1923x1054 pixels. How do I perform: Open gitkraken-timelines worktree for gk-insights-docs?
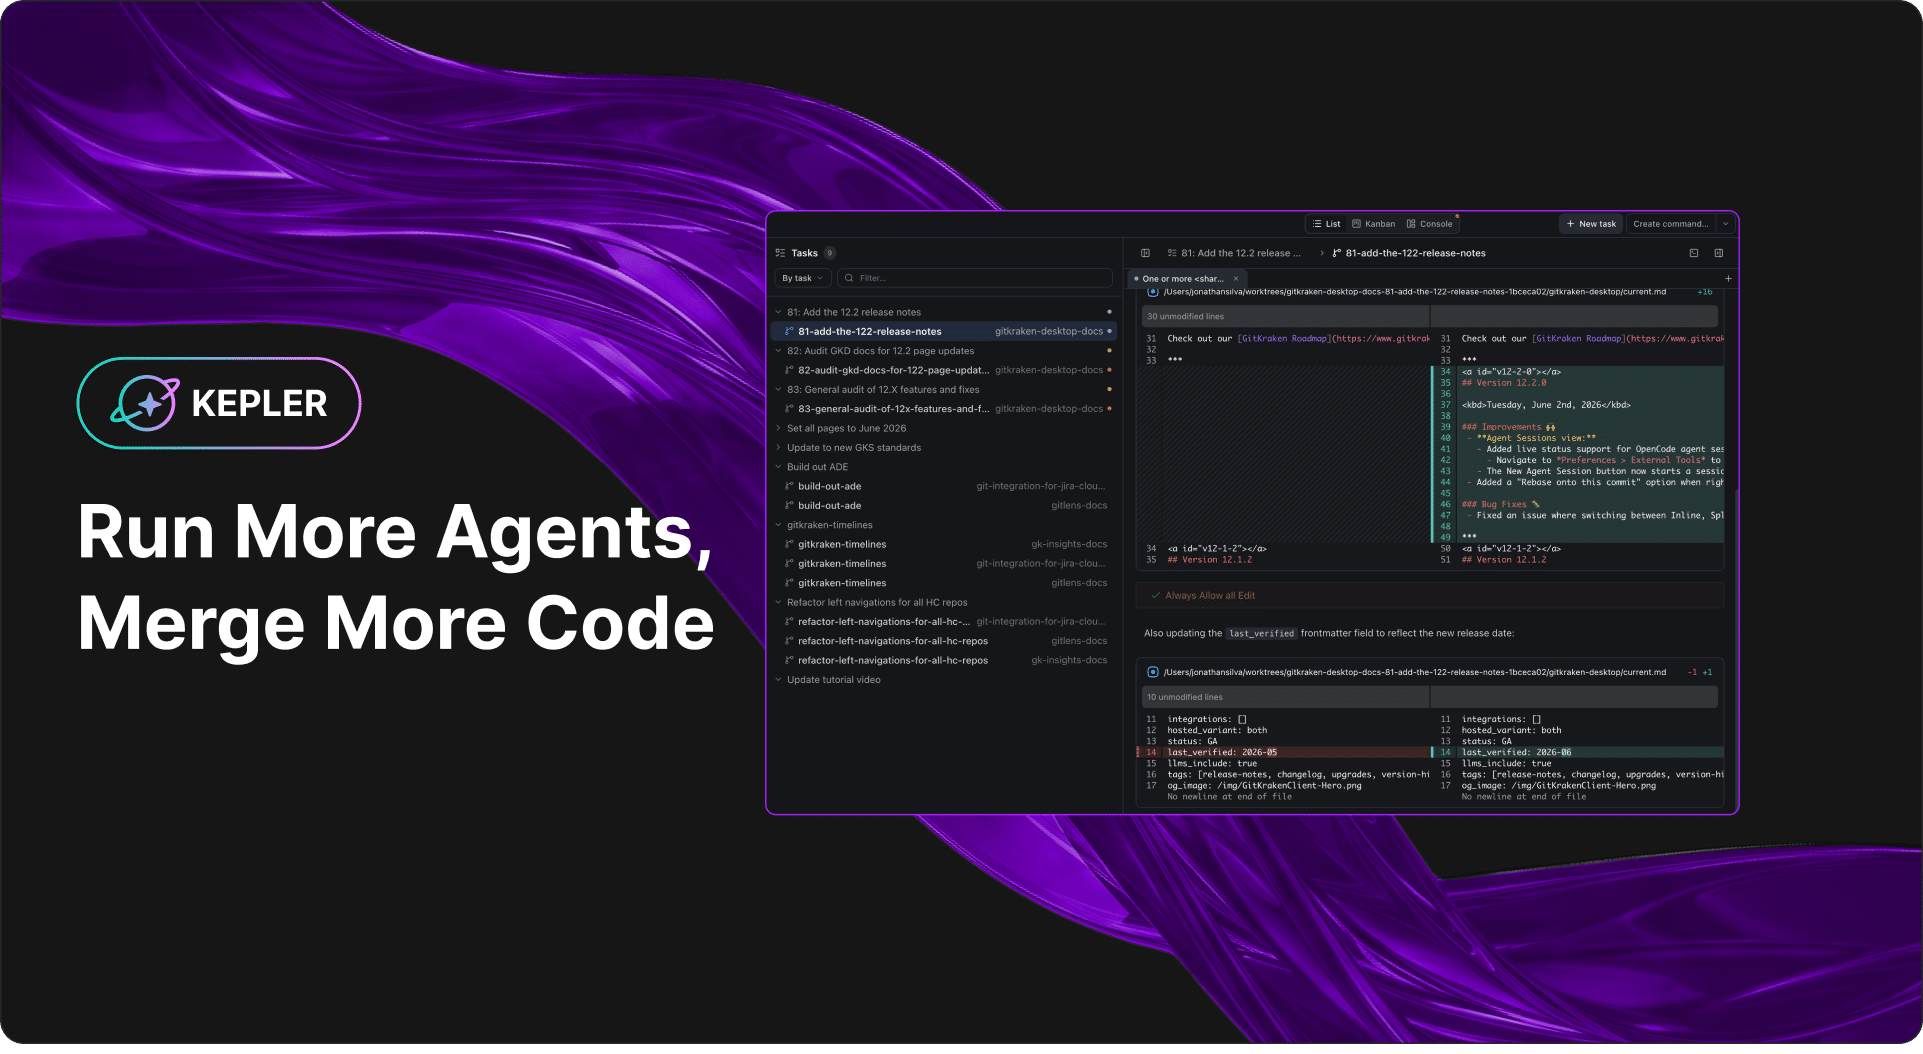(944, 545)
